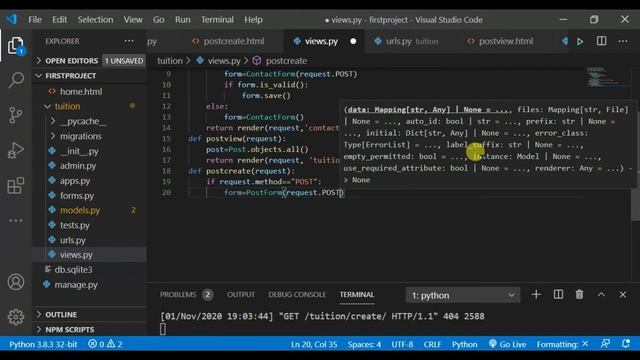Image resolution: width=640 pixels, height=360 pixels.
Task: Open Source Control view icon
Action: pos(16,115)
